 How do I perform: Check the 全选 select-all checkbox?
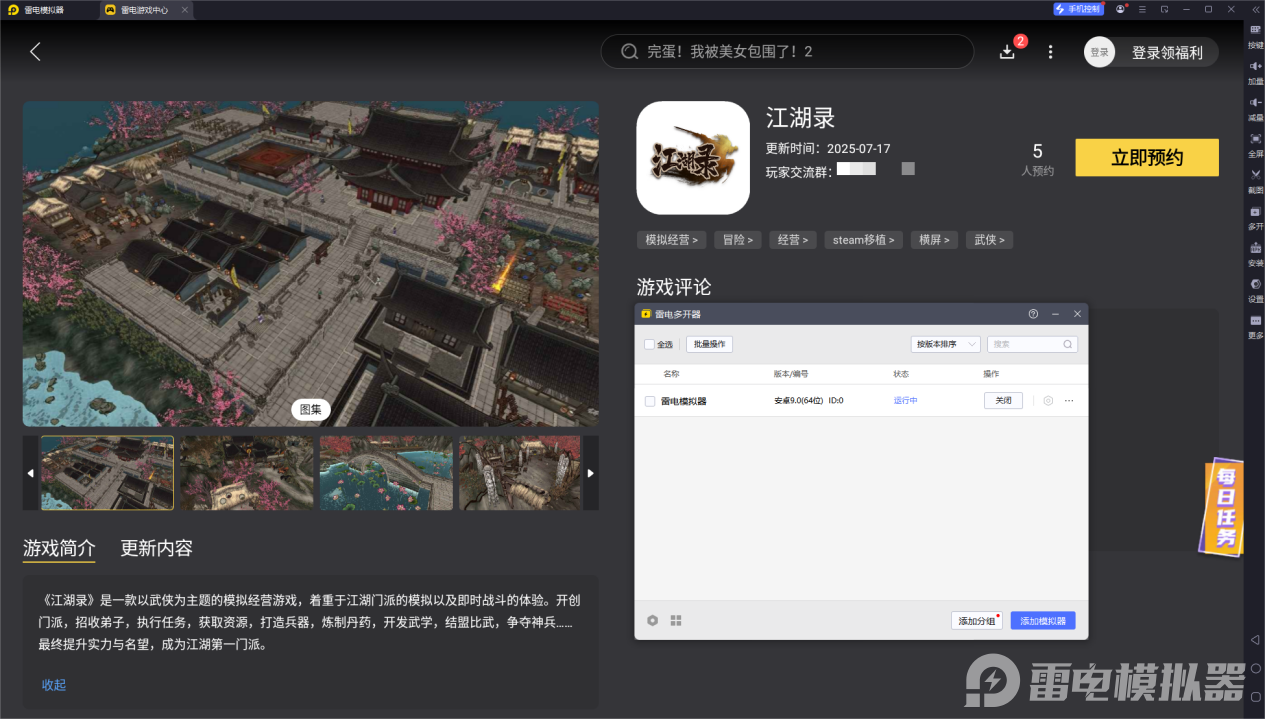tap(648, 344)
